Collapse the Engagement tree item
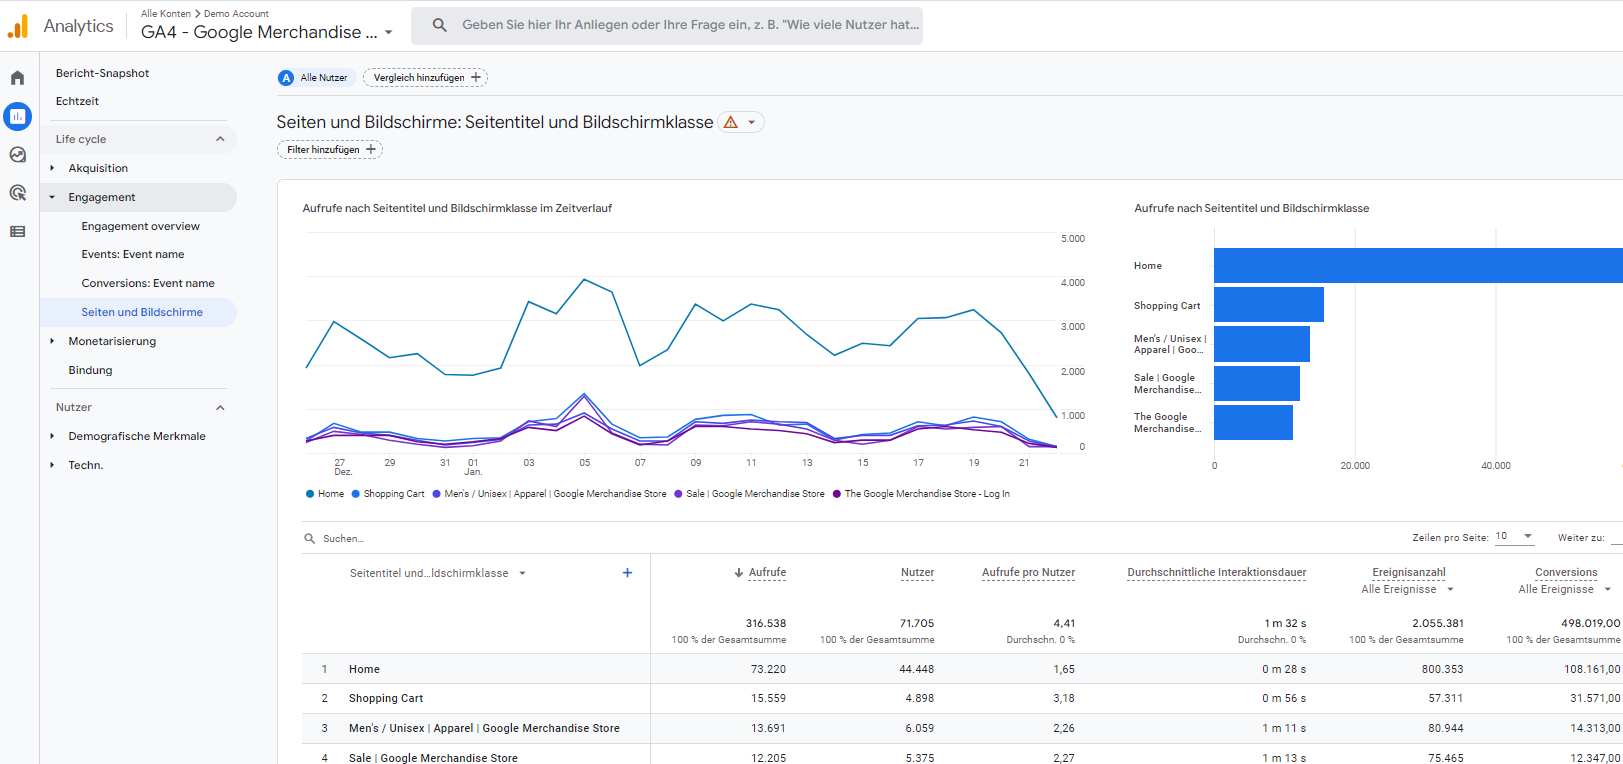Image resolution: width=1623 pixels, height=764 pixels. 52,197
